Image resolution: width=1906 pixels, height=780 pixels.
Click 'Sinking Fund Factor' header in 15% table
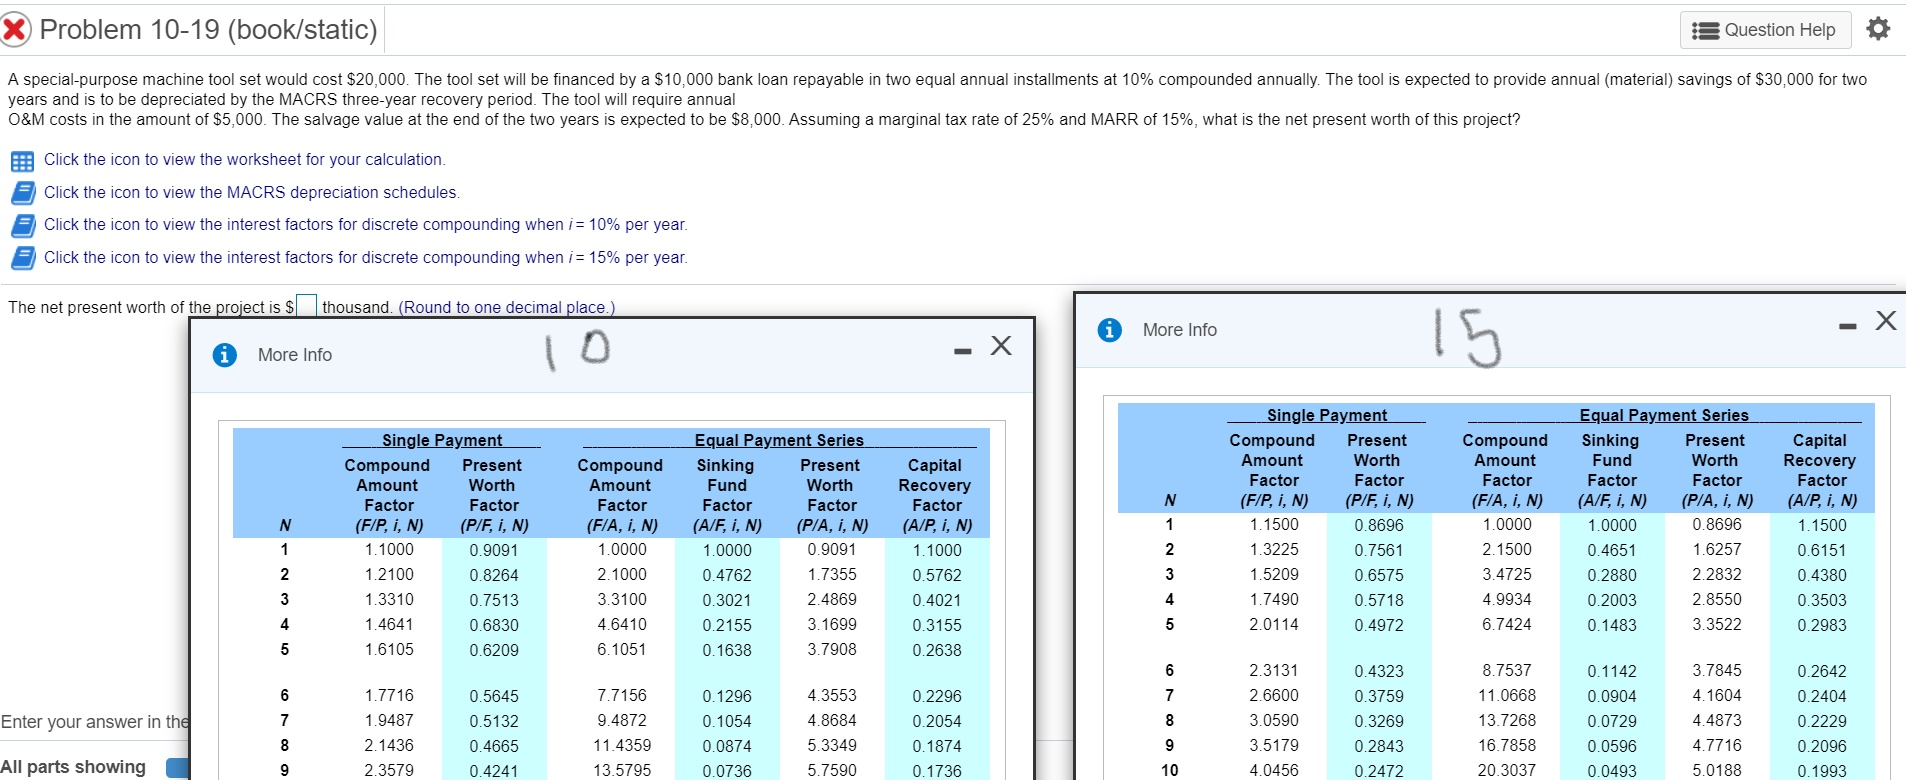coord(1611,460)
